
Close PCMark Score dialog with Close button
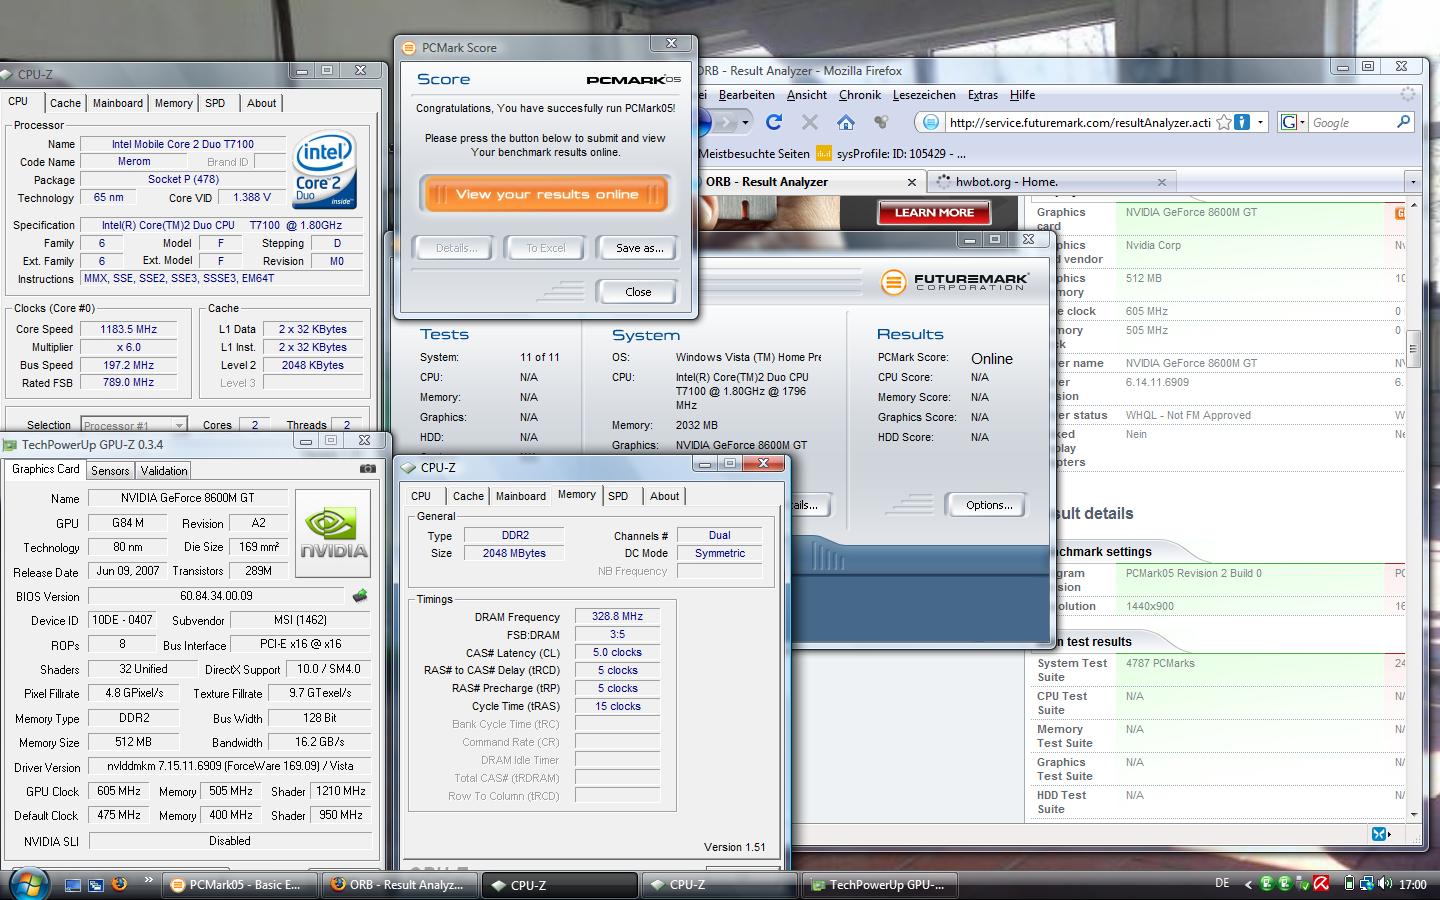[638, 292]
